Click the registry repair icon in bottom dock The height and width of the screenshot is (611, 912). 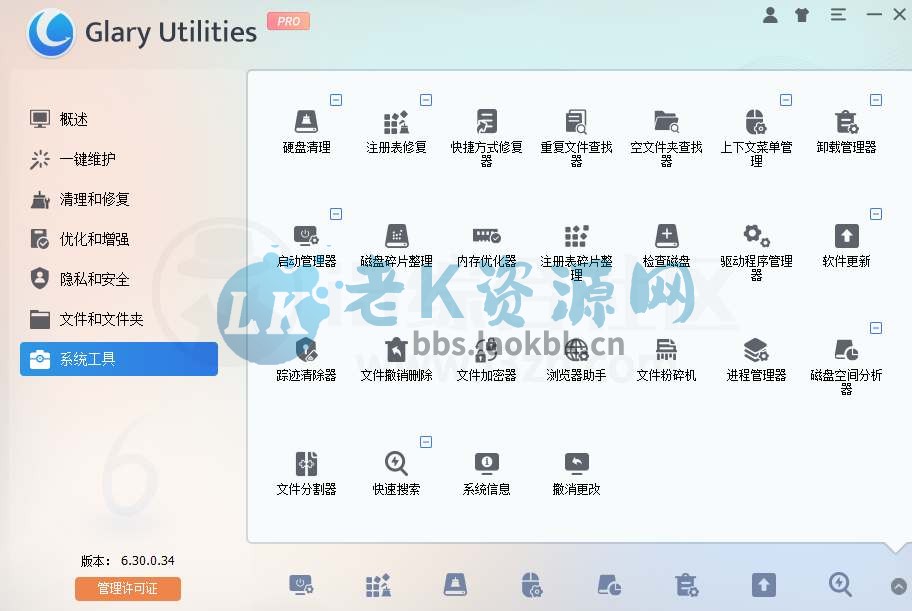[378, 585]
